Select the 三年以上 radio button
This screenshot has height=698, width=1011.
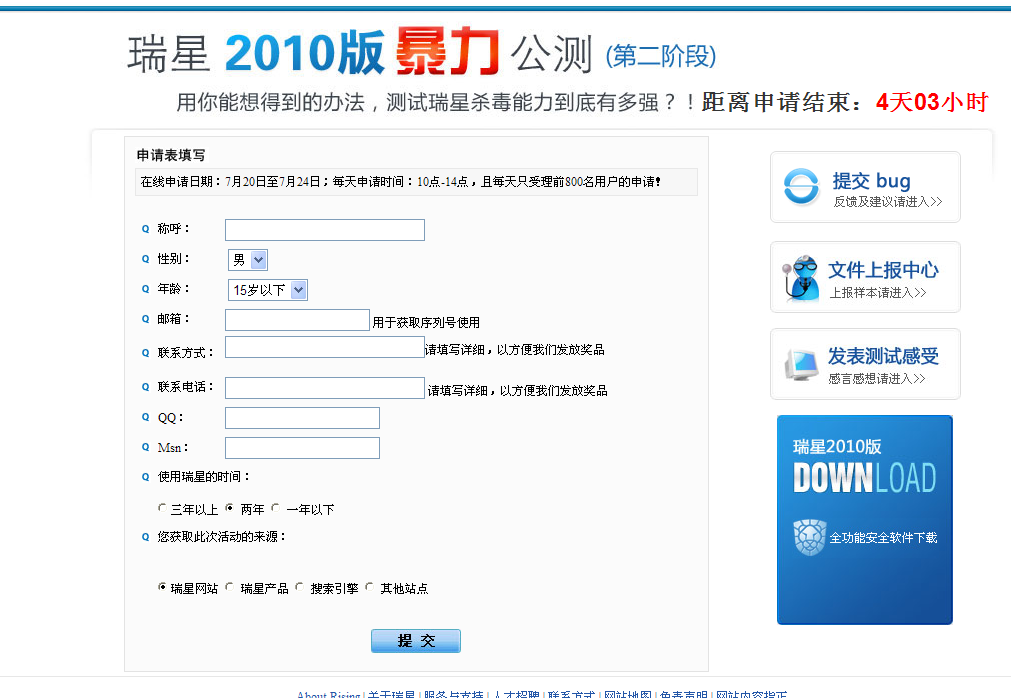(x=162, y=508)
